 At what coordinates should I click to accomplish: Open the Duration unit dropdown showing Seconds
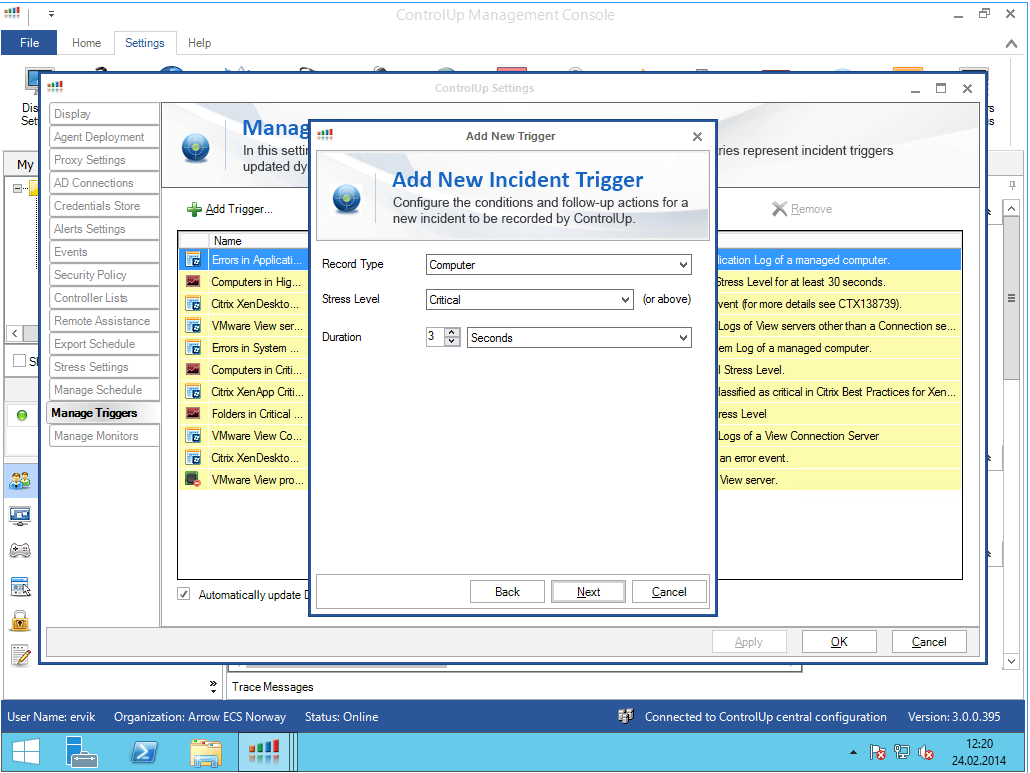[x=683, y=338]
